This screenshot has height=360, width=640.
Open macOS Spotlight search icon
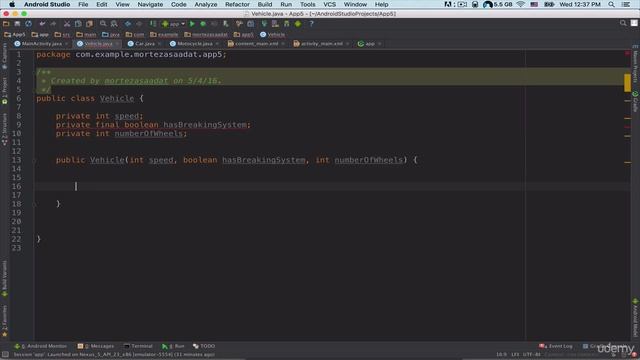[611, 4]
